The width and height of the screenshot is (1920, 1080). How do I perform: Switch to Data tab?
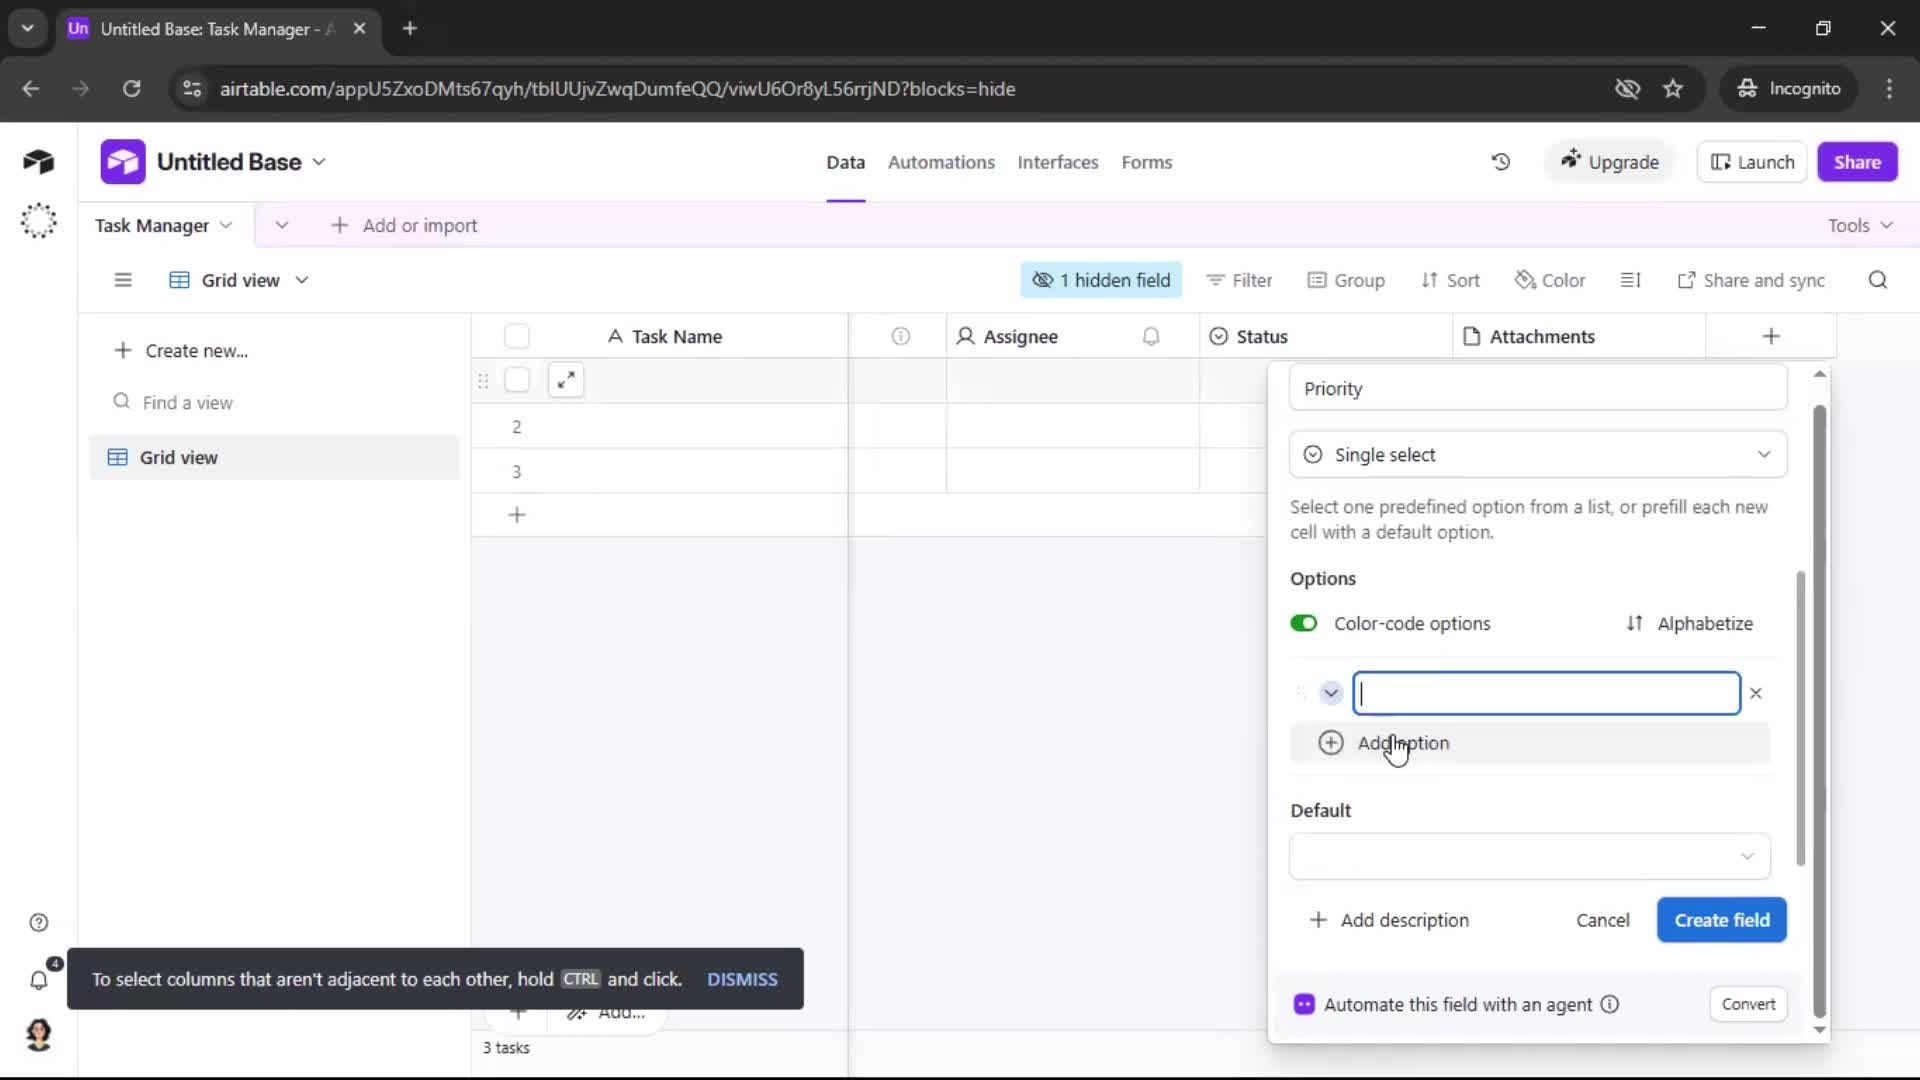point(845,162)
